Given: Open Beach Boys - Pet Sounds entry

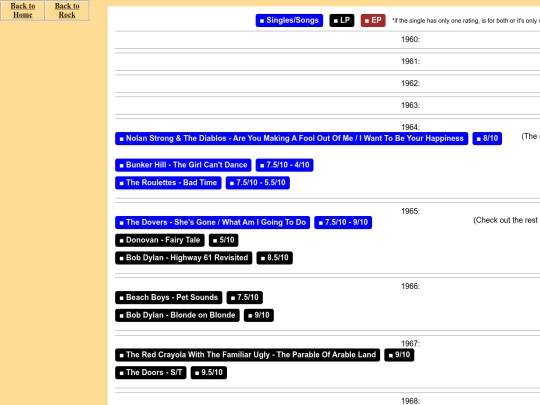Looking at the screenshot, I should point(169,298).
